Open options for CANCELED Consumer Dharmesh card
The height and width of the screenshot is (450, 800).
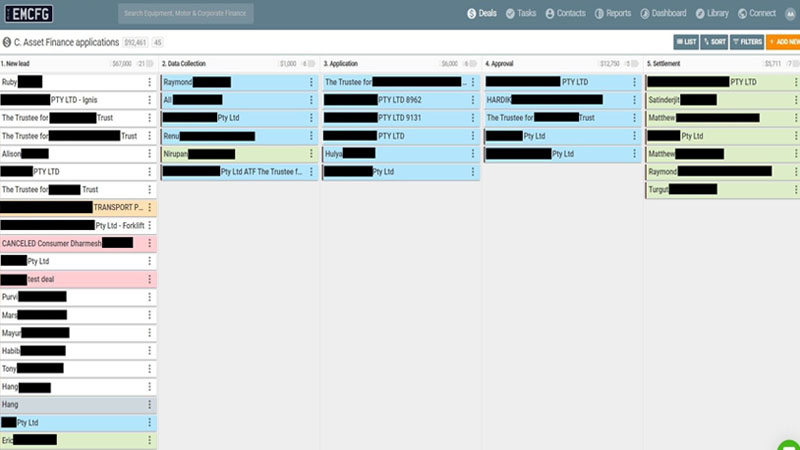pyautogui.click(x=149, y=243)
